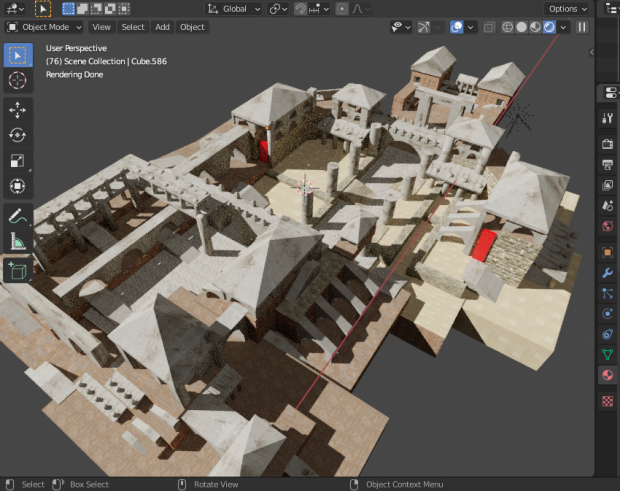Activate the Measure tool
The width and height of the screenshot is (620, 491).
tap(18, 241)
